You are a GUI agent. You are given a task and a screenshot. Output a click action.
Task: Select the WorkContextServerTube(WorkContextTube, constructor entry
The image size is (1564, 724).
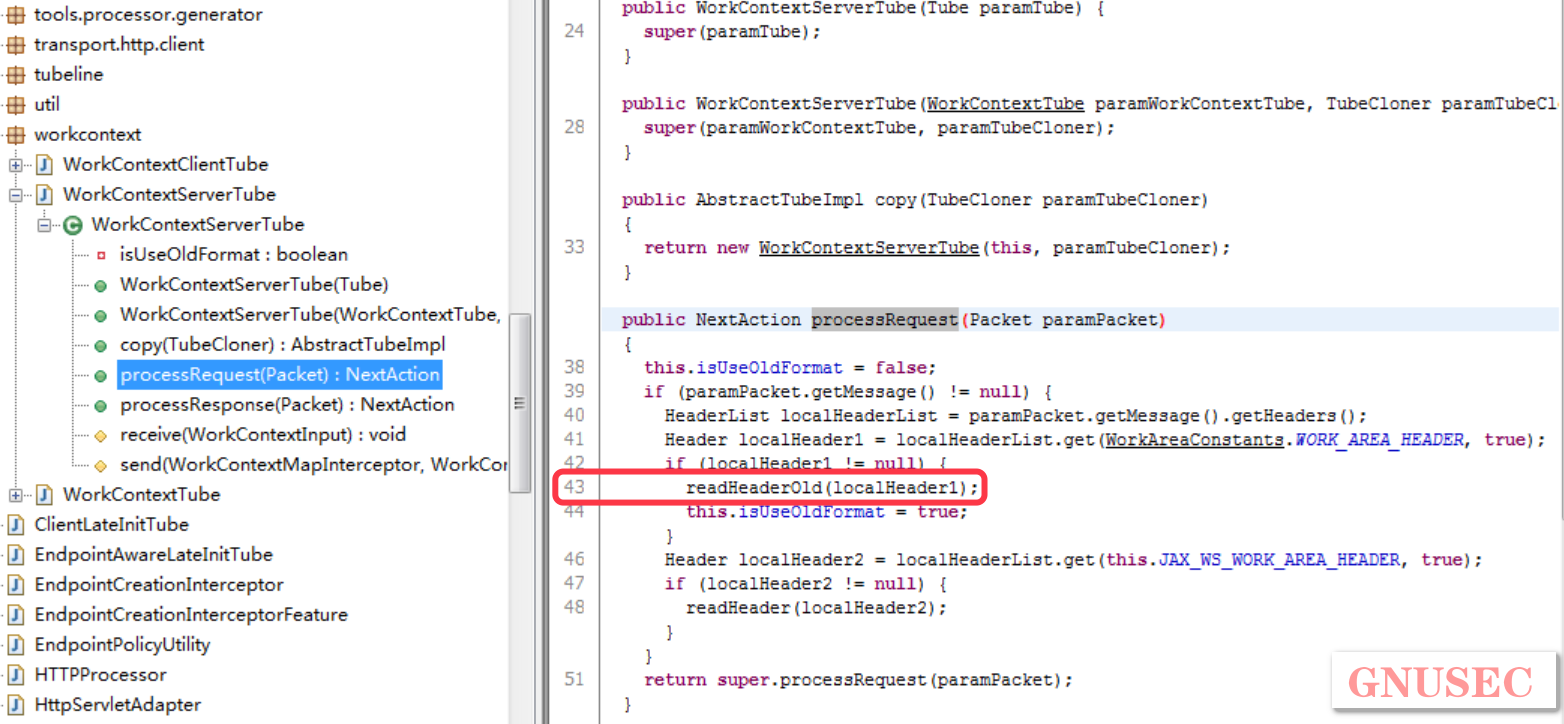point(310,315)
